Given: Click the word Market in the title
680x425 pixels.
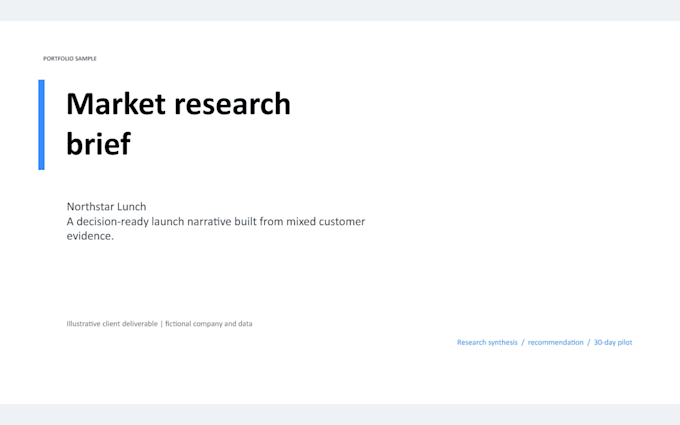Looking at the screenshot, I should [x=116, y=104].
